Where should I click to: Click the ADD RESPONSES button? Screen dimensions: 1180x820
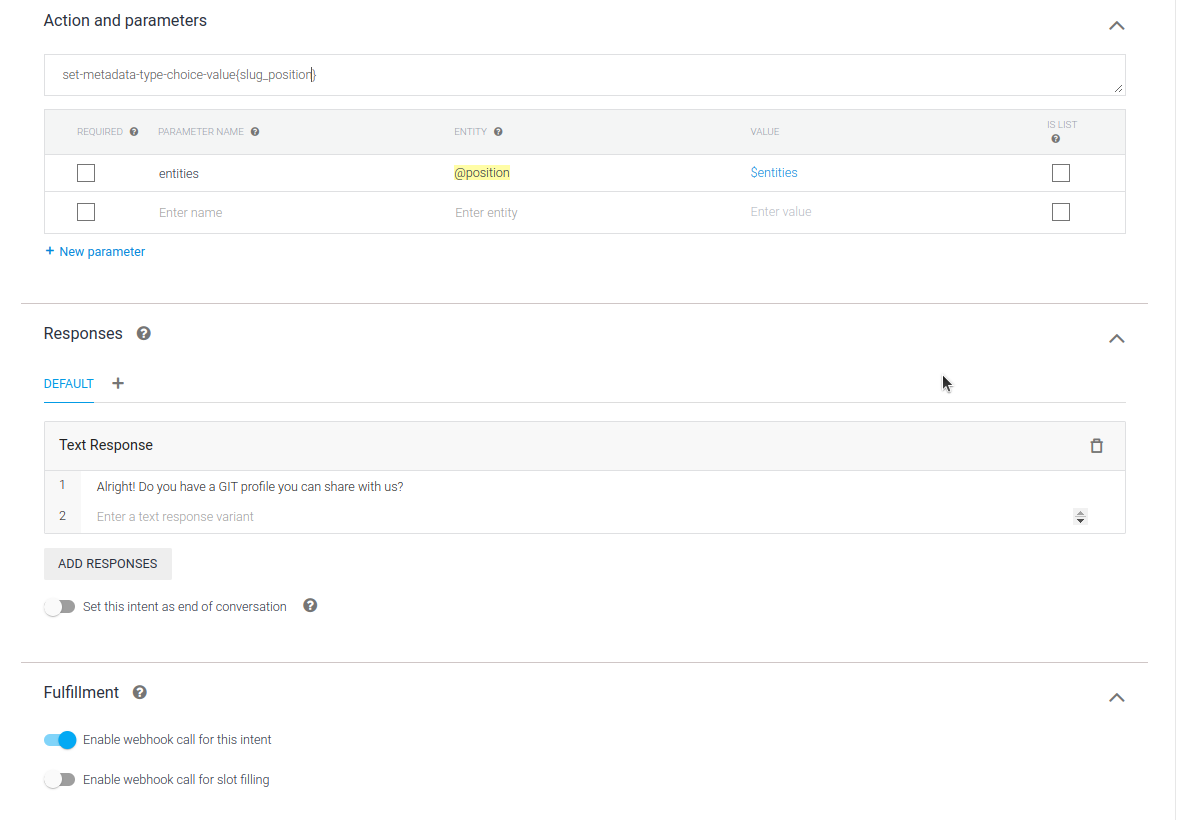108,564
